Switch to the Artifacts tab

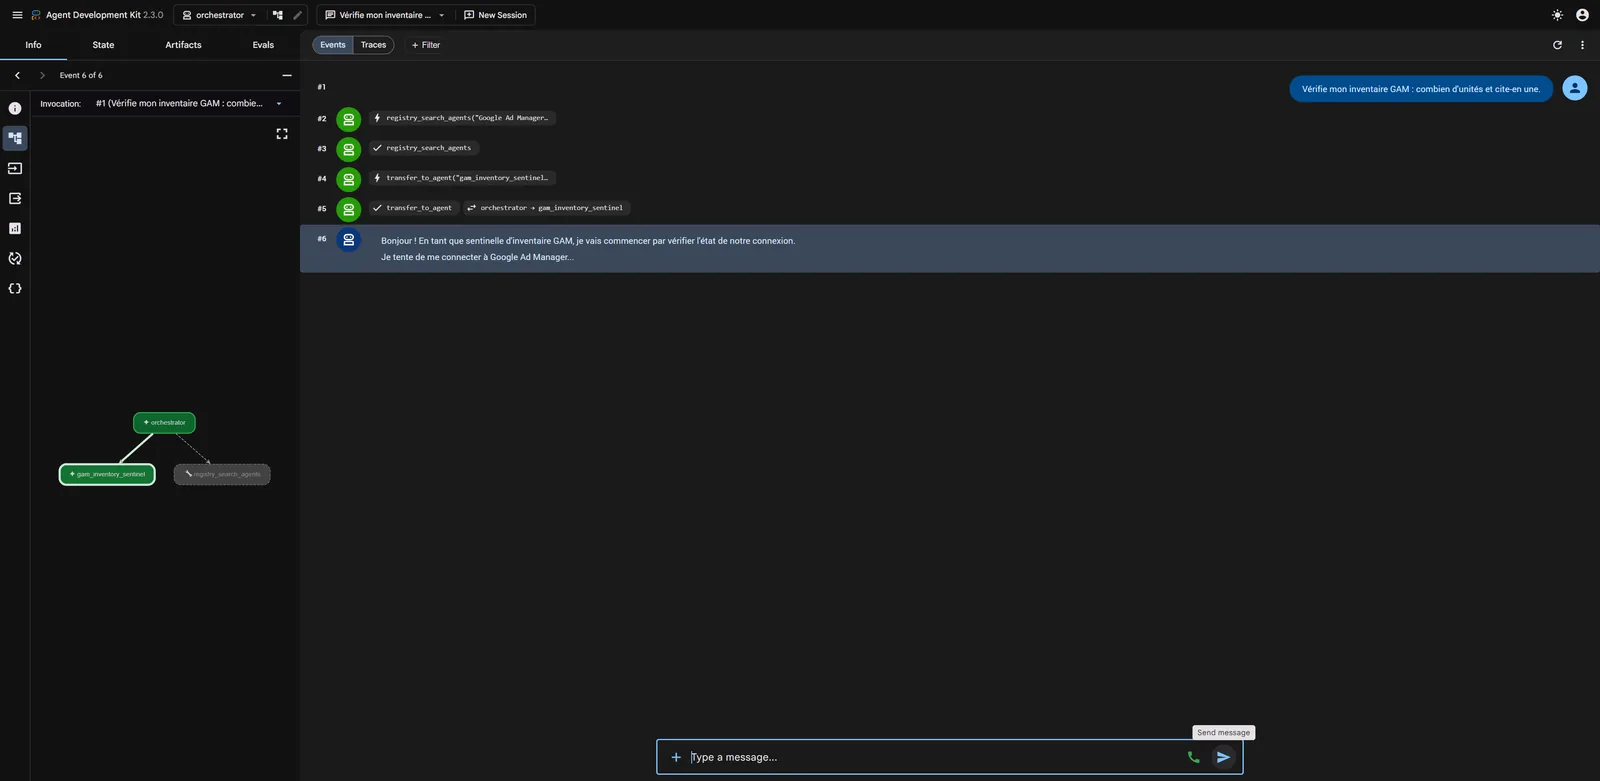[183, 45]
